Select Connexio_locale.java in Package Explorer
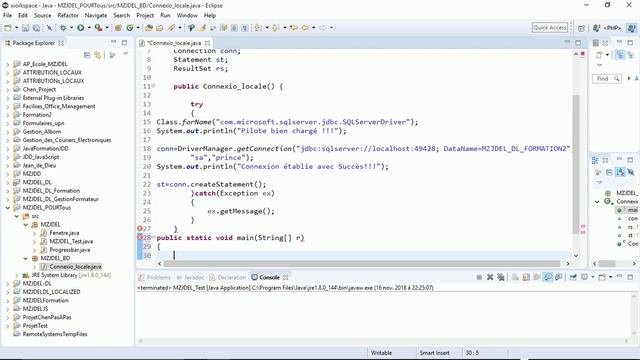 click(x=71, y=267)
